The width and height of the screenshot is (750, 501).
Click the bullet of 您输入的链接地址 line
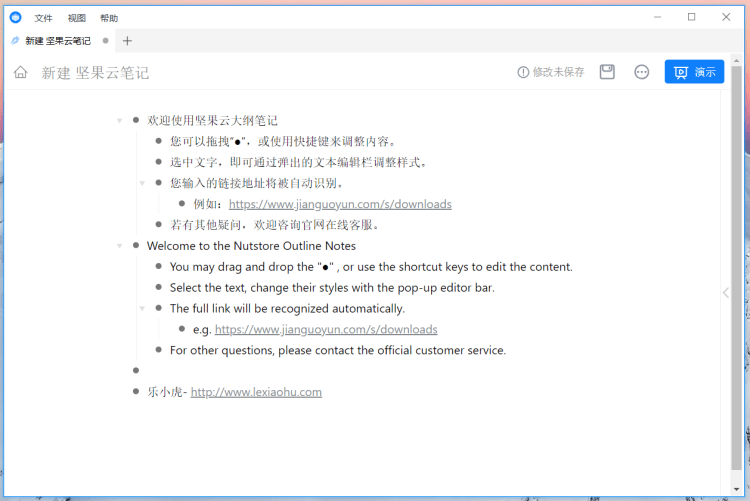(159, 182)
